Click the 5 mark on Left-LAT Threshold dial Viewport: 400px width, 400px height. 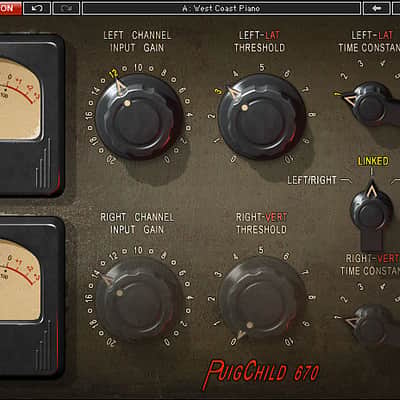(x=262, y=67)
